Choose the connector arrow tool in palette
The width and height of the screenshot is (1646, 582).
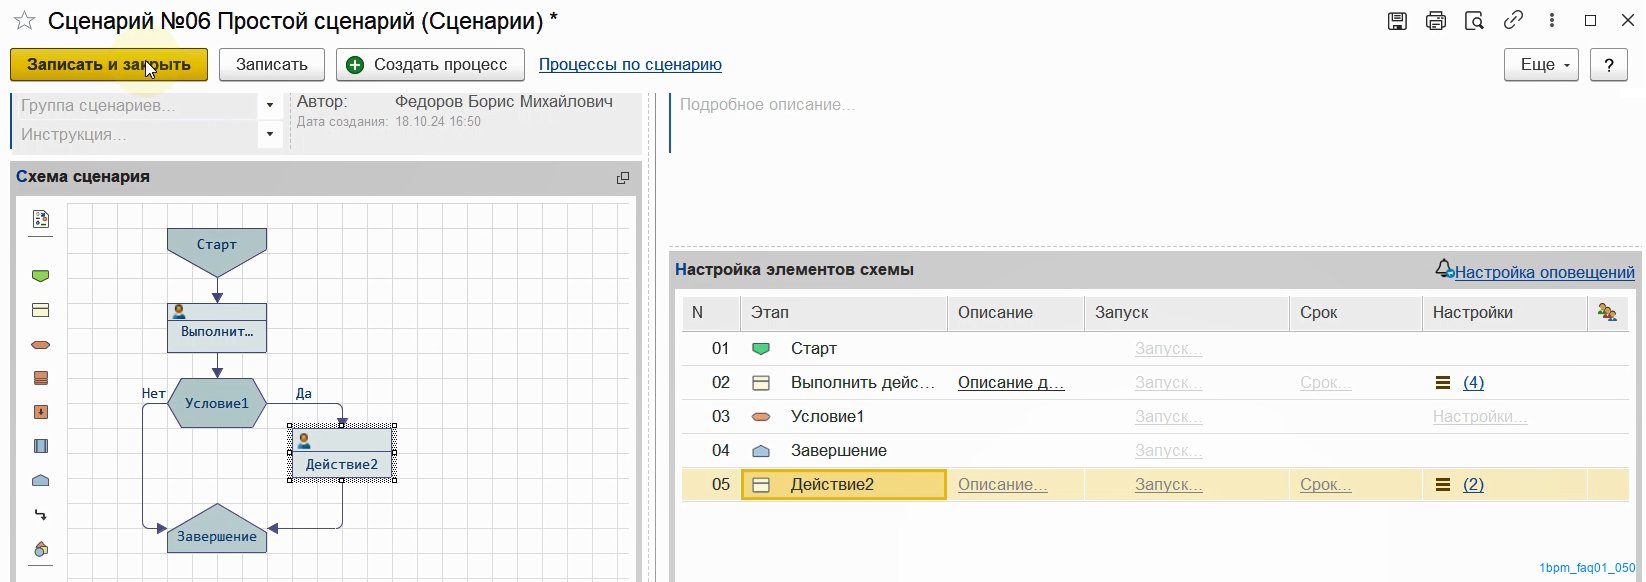[x=41, y=514]
